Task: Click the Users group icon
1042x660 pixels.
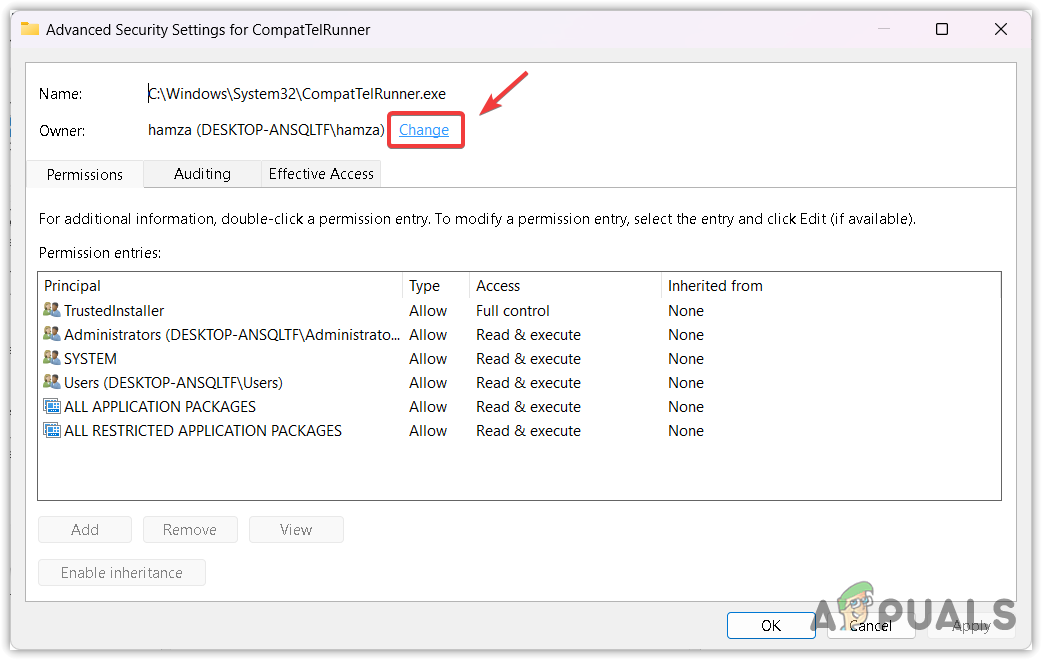Action: (x=52, y=383)
